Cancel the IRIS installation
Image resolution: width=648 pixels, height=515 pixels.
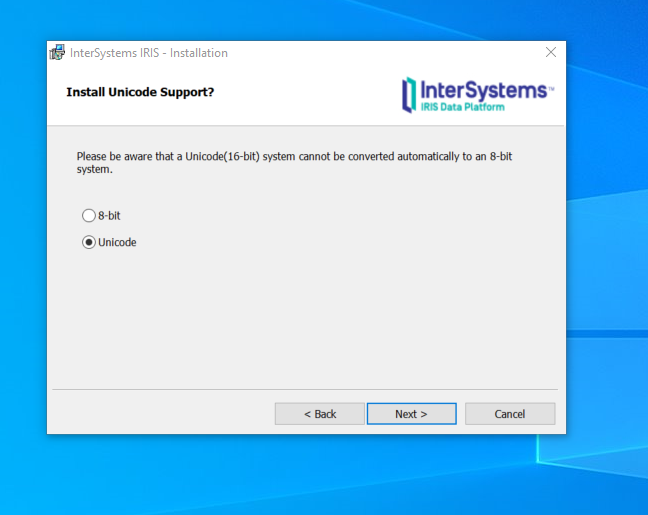pyautogui.click(x=510, y=414)
